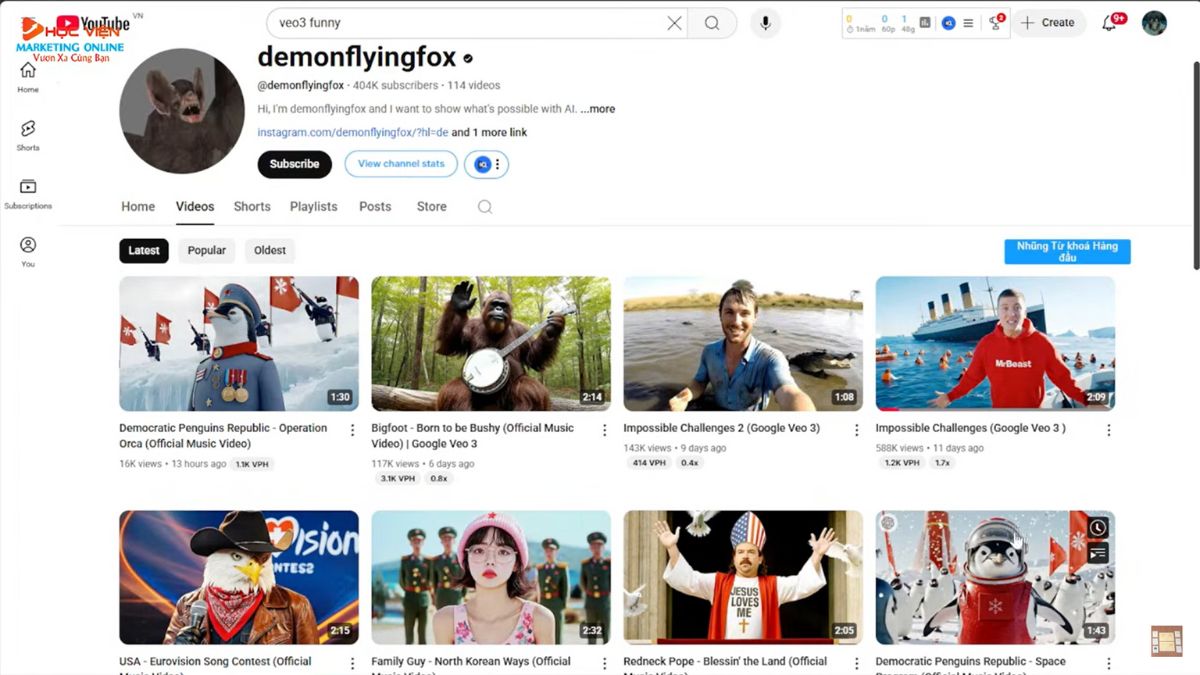
Task: Click View channel stats button
Action: (x=401, y=164)
